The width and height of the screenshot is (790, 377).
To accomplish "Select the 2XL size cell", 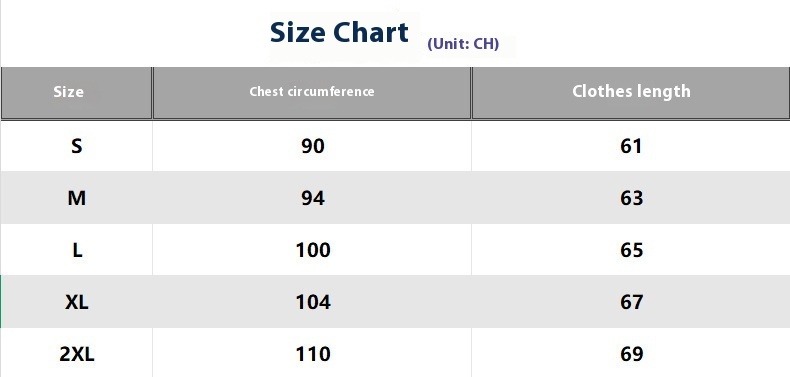I will tap(77, 354).
